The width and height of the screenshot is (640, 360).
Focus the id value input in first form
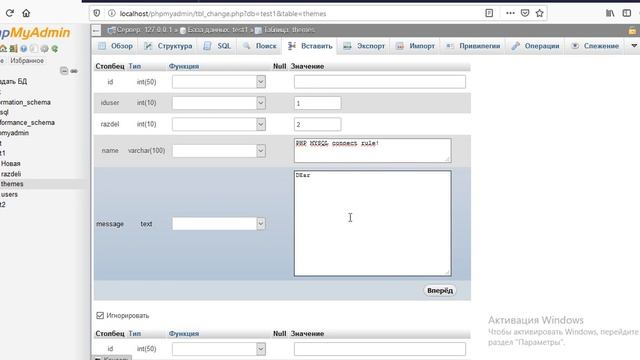(380, 82)
